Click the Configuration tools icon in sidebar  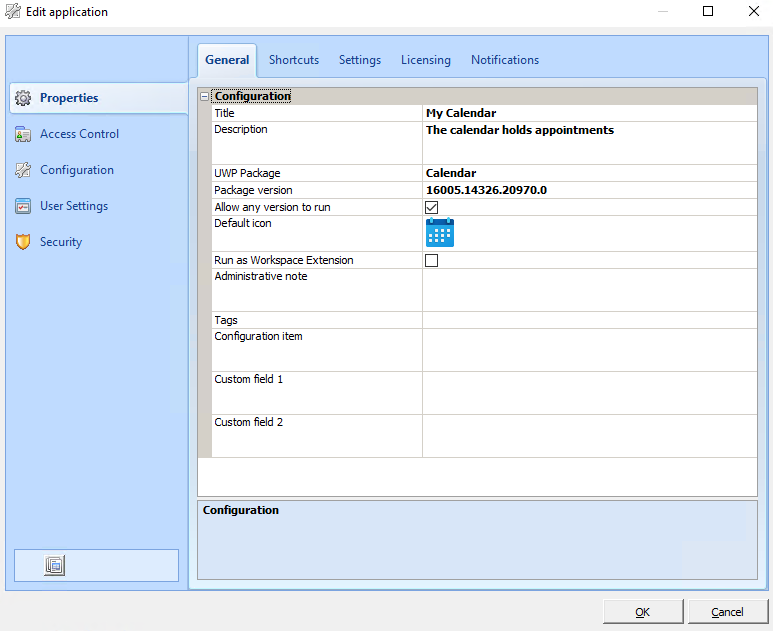[x=23, y=170]
